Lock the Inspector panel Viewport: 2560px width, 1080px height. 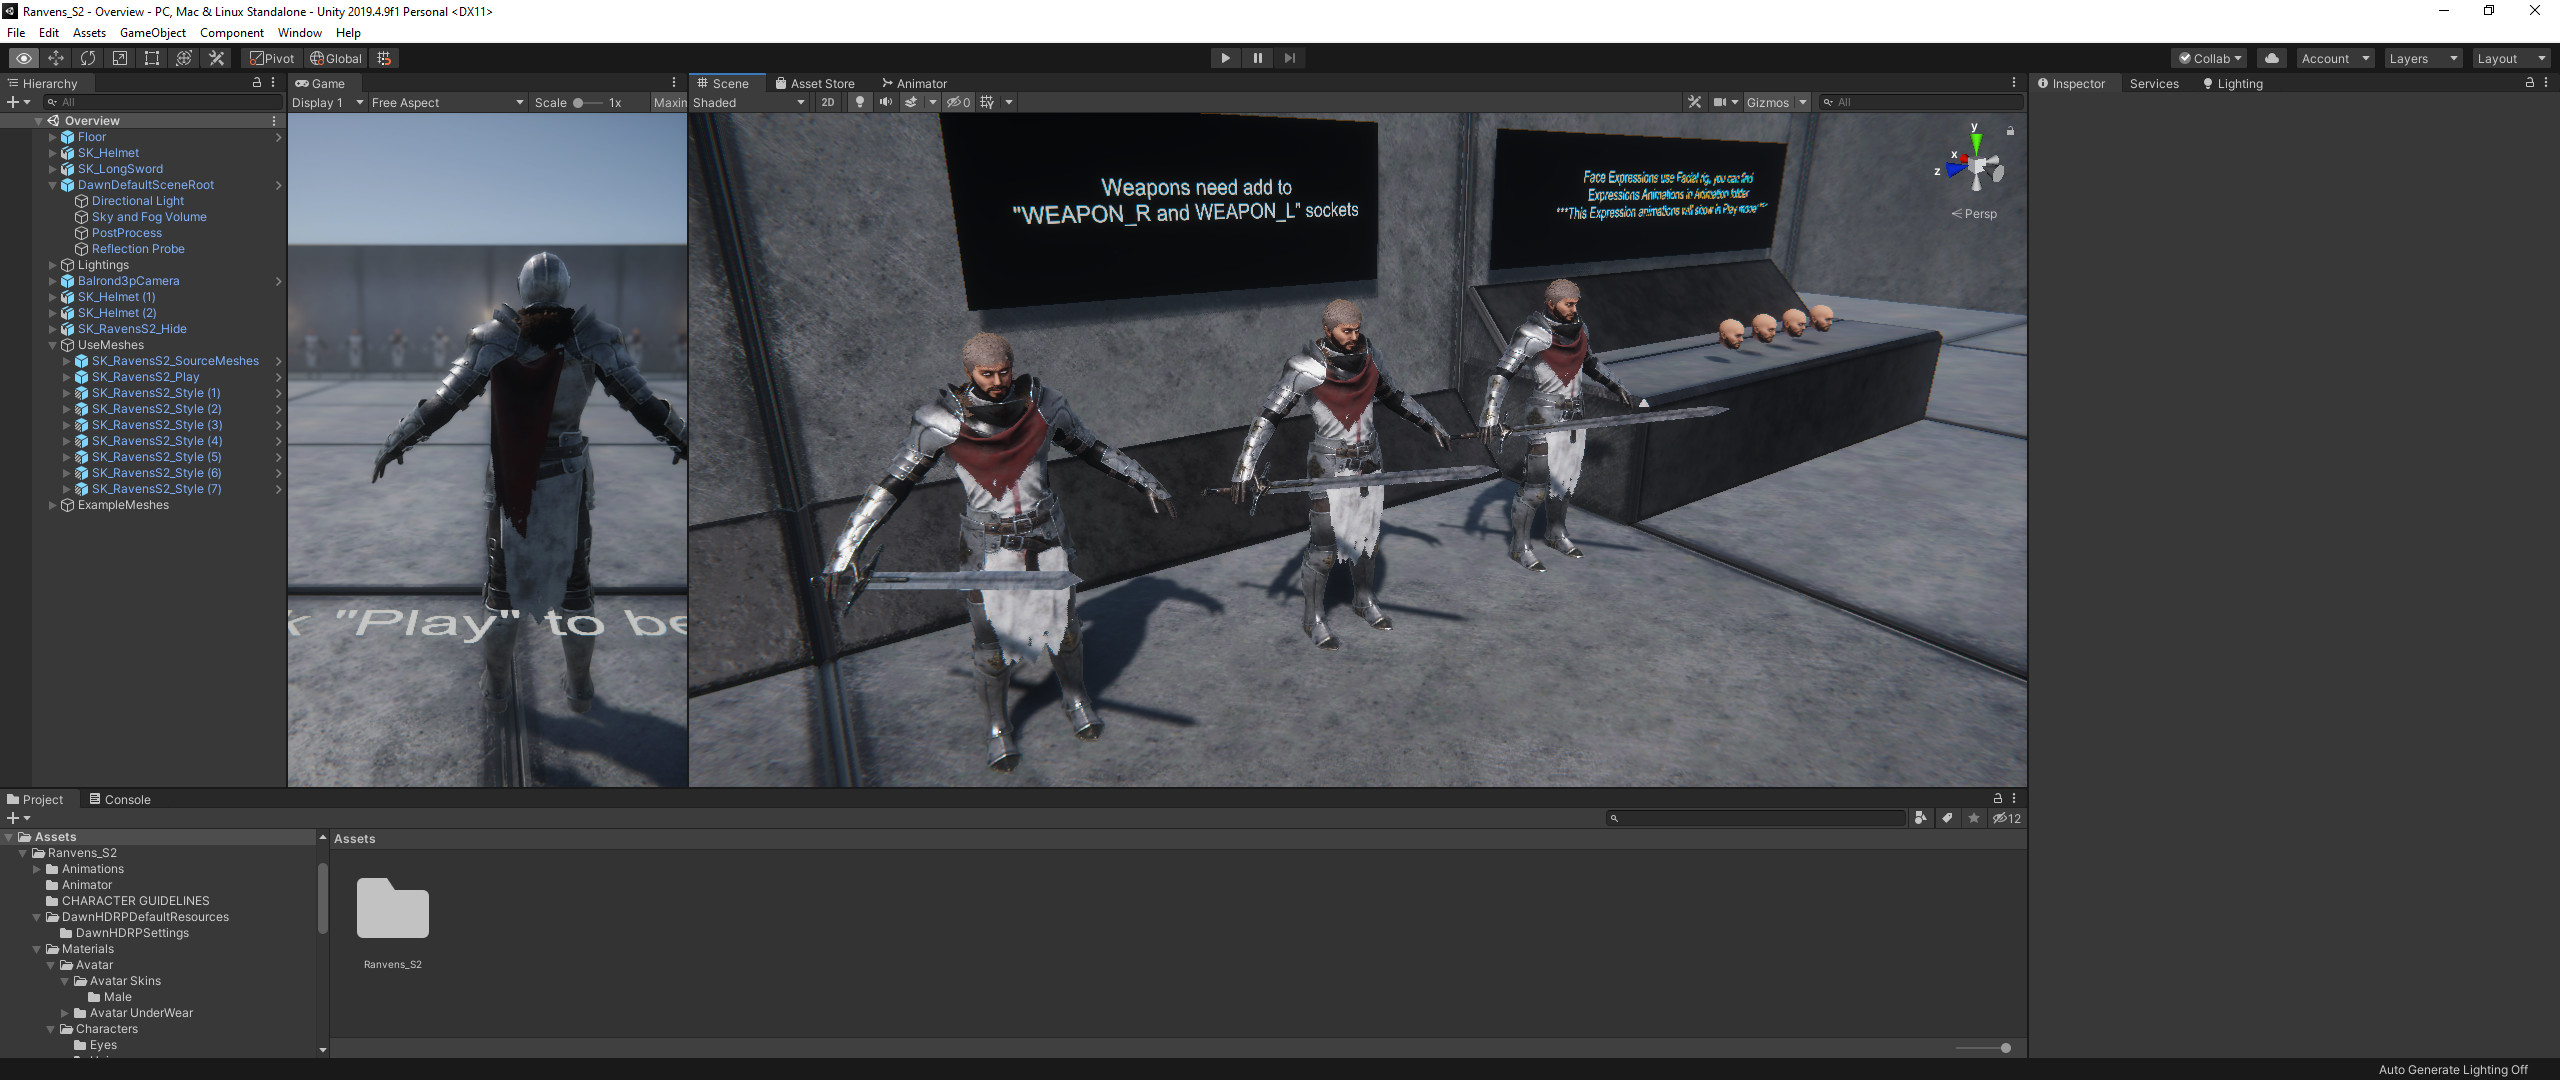[2530, 83]
